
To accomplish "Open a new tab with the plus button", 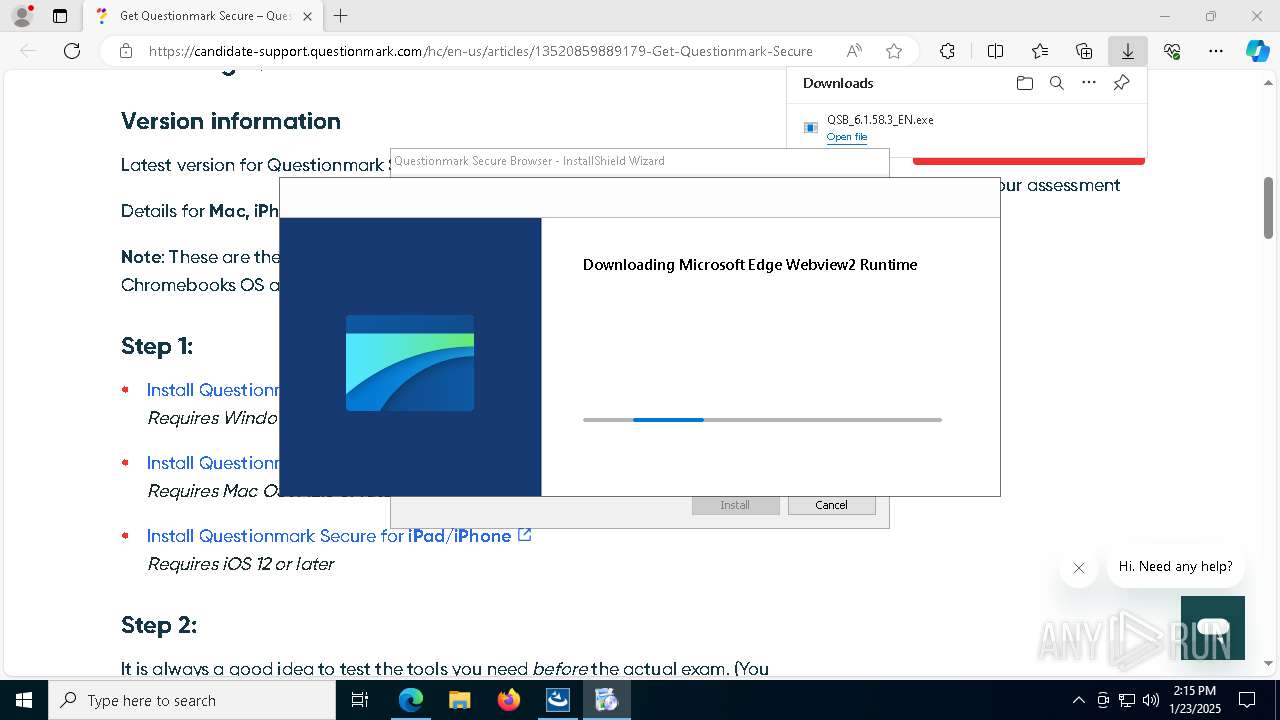I will (341, 16).
